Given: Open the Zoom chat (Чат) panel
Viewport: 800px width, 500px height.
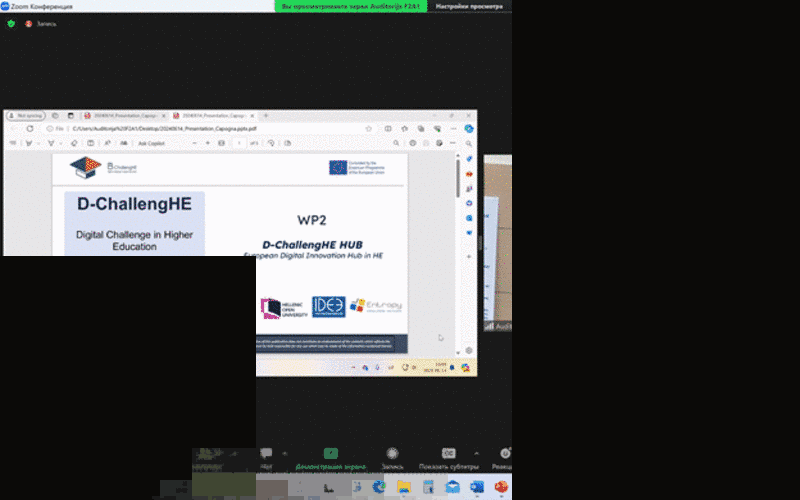Looking at the screenshot, I should click(x=266, y=458).
